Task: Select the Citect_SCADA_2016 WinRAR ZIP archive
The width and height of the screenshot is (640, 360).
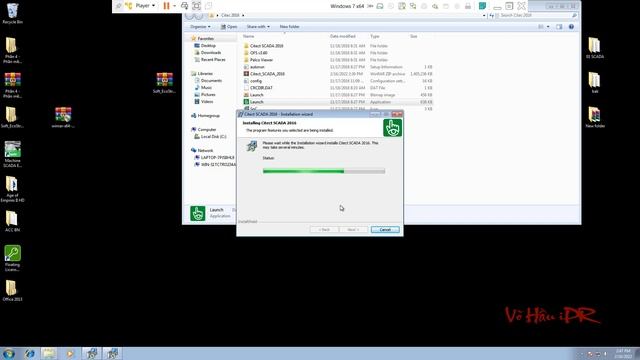Action: coord(338,73)
